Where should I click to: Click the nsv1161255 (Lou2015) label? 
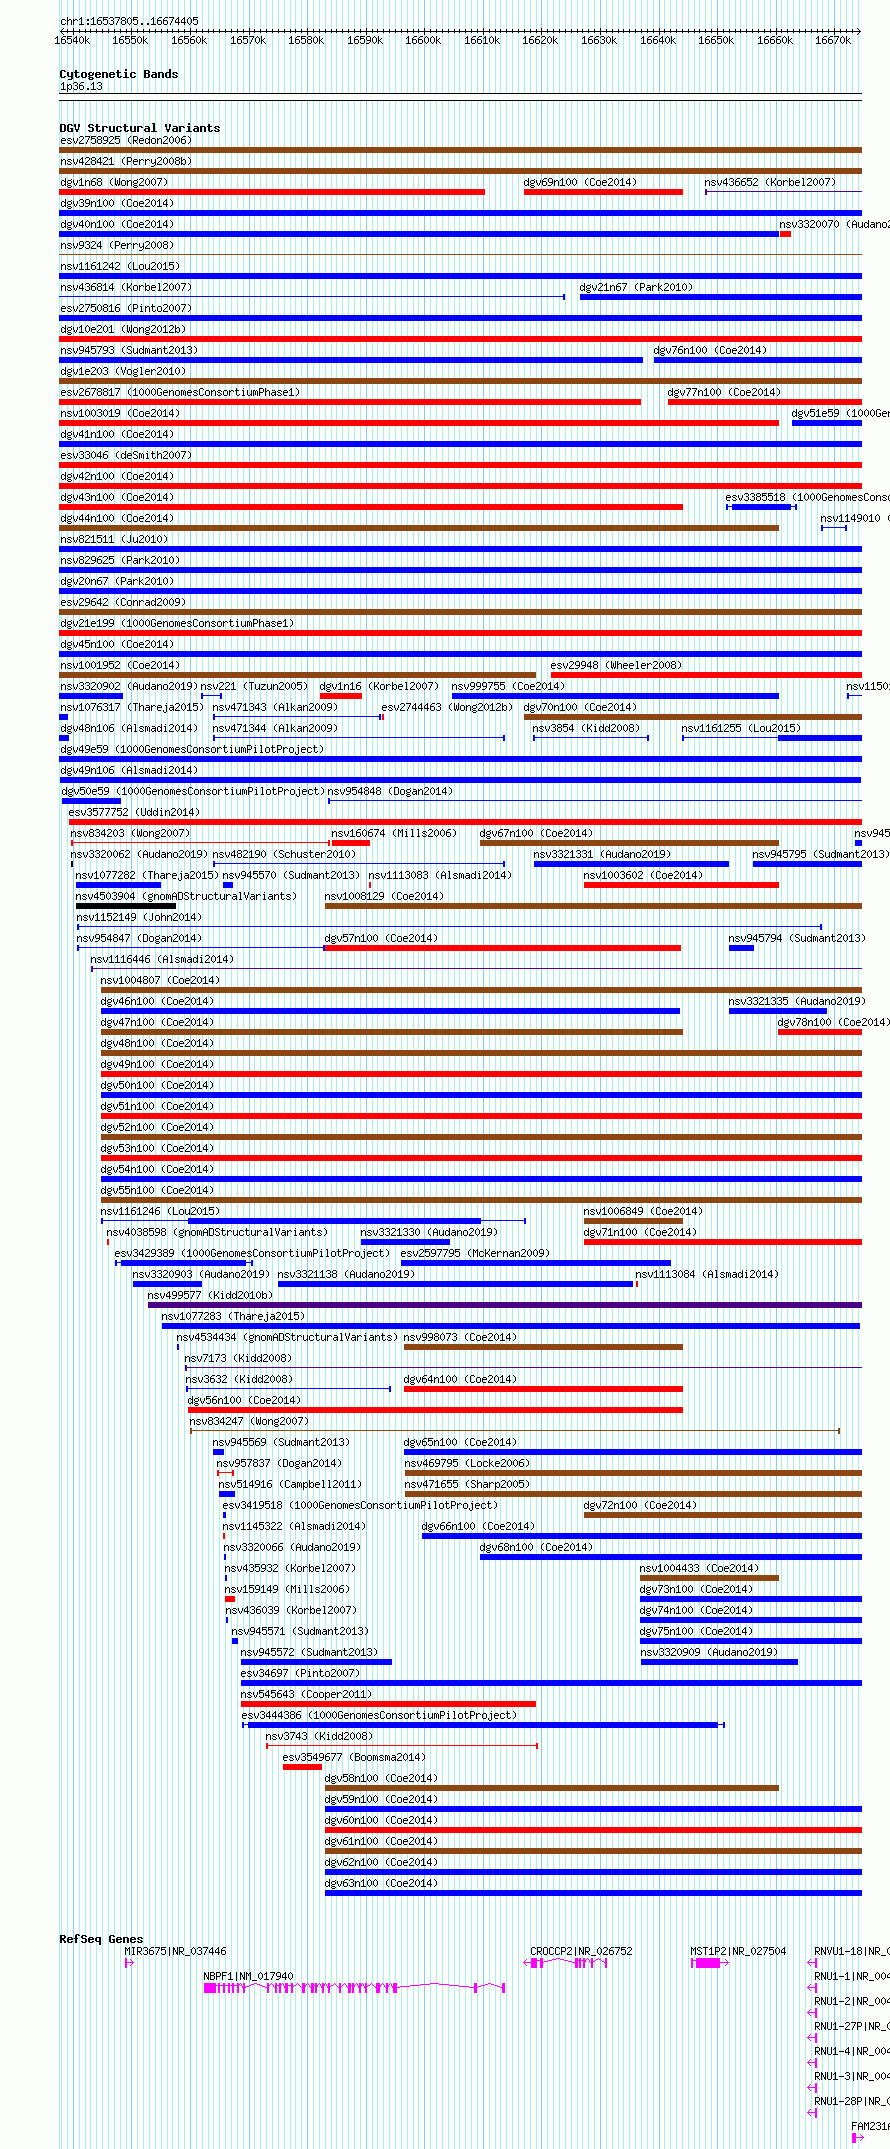click(x=741, y=729)
